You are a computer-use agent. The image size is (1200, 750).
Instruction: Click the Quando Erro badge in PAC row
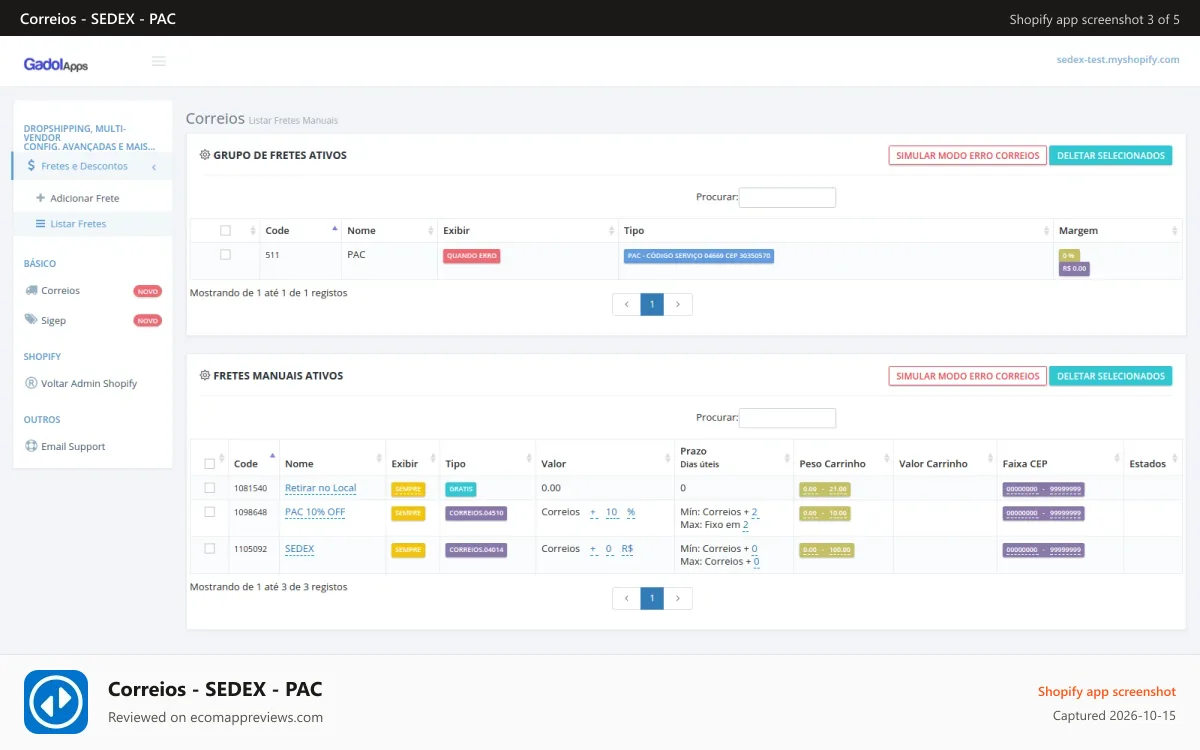click(x=472, y=256)
